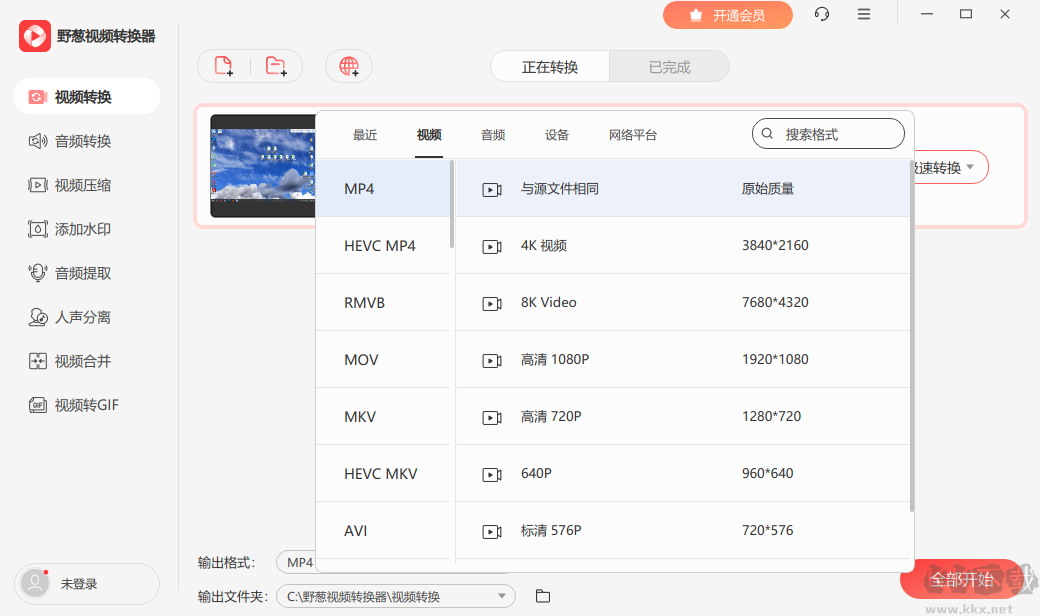This screenshot has width=1040, height=616.
Task: Open the 设备 format category
Action: (x=556, y=134)
